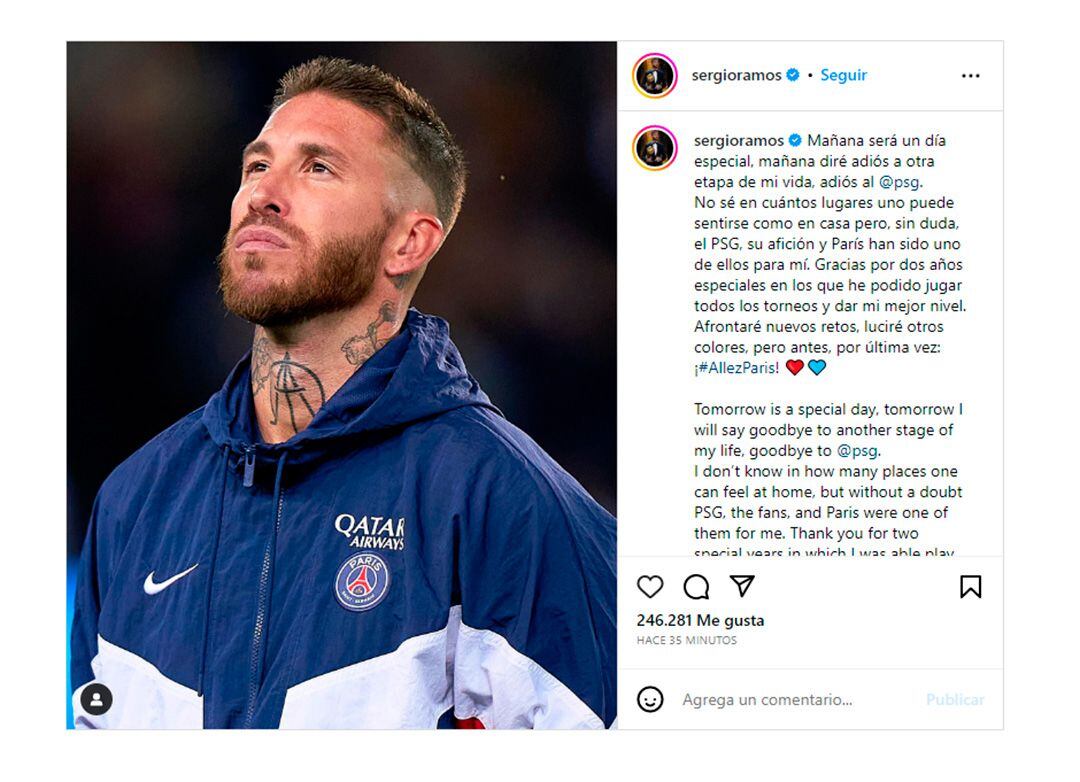Open the emoji picker in the comment box
Screen dimensions: 1080x782
click(650, 700)
